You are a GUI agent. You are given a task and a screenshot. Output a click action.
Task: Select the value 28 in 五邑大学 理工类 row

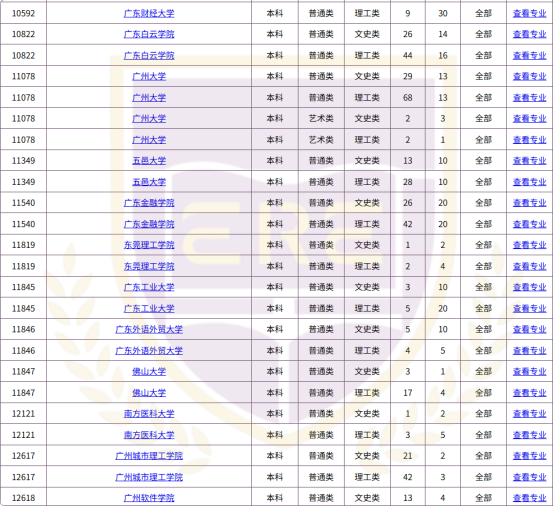click(408, 182)
